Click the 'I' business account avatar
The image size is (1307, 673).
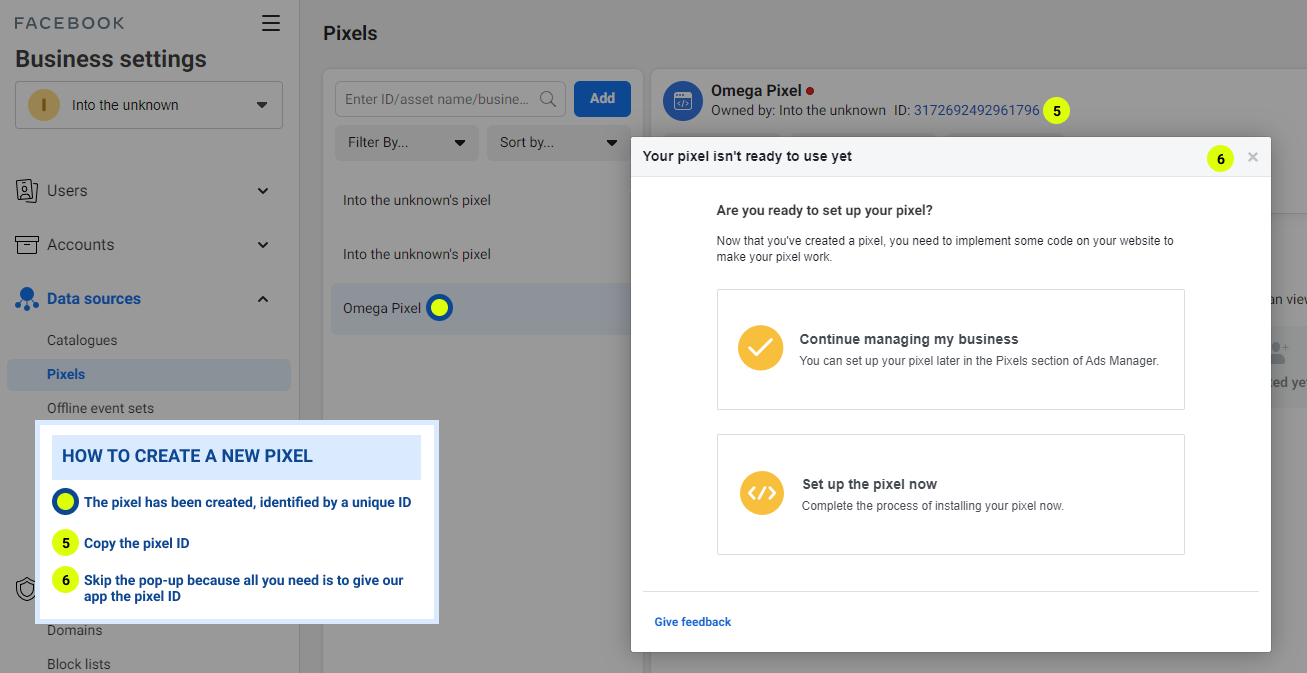43,105
